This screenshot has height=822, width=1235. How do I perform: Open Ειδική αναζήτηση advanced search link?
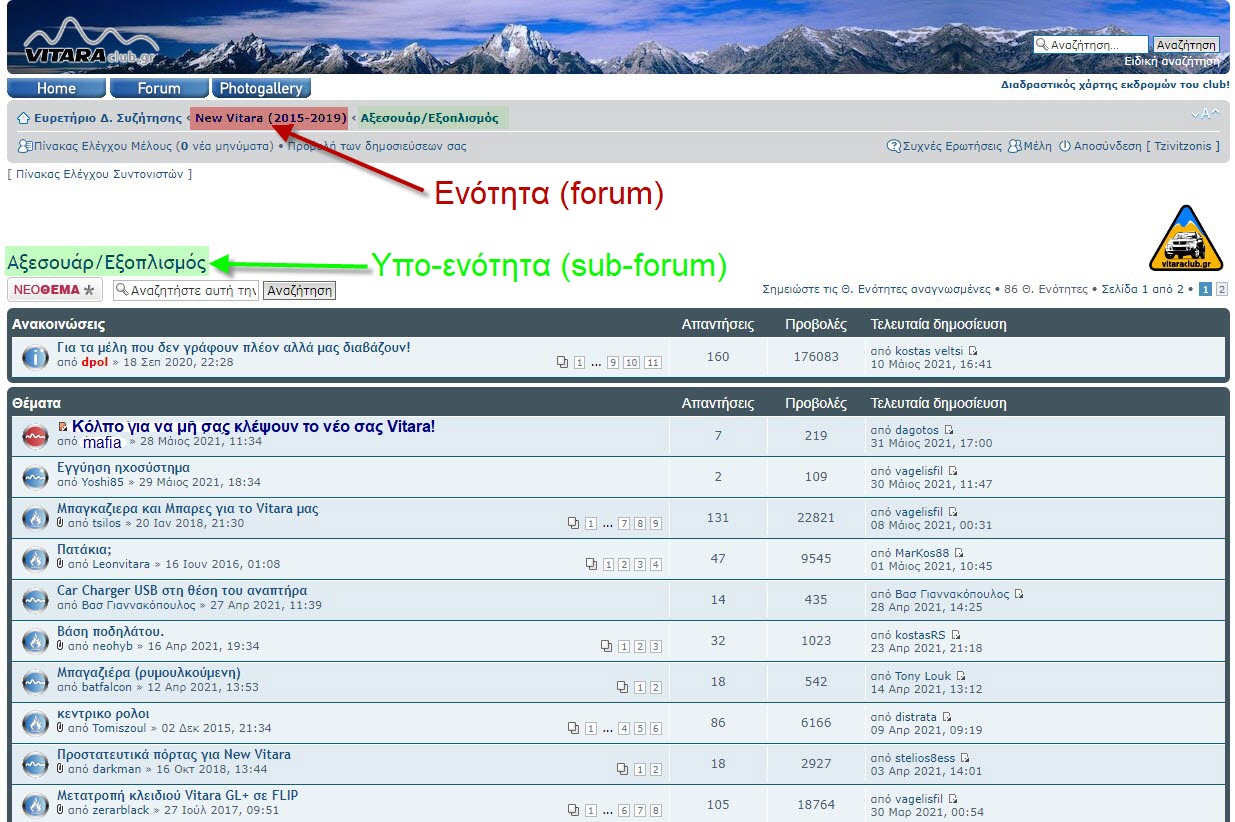tap(1172, 61)
